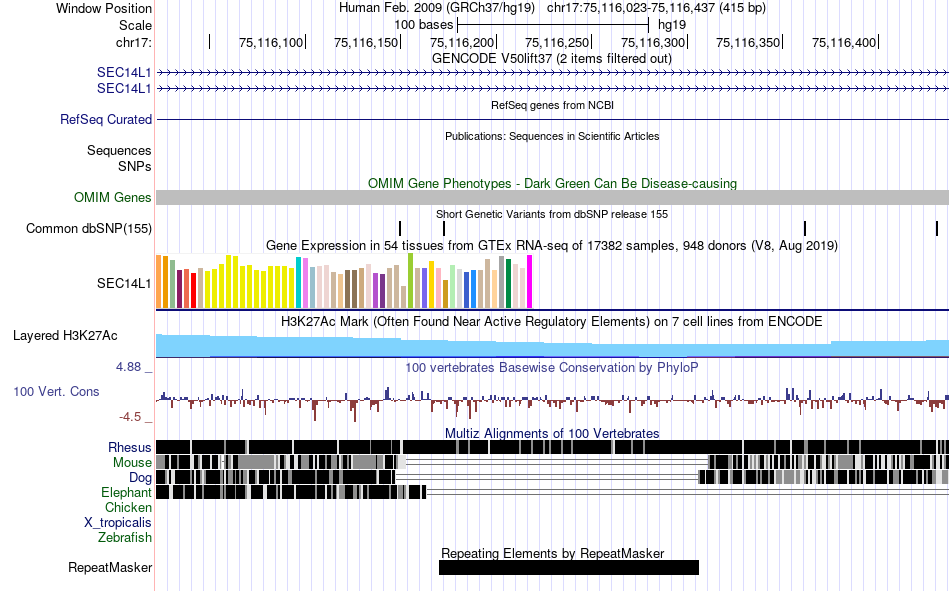Click the Zebrafish alignment label
The image size is (950, 591).
[125, 538]
